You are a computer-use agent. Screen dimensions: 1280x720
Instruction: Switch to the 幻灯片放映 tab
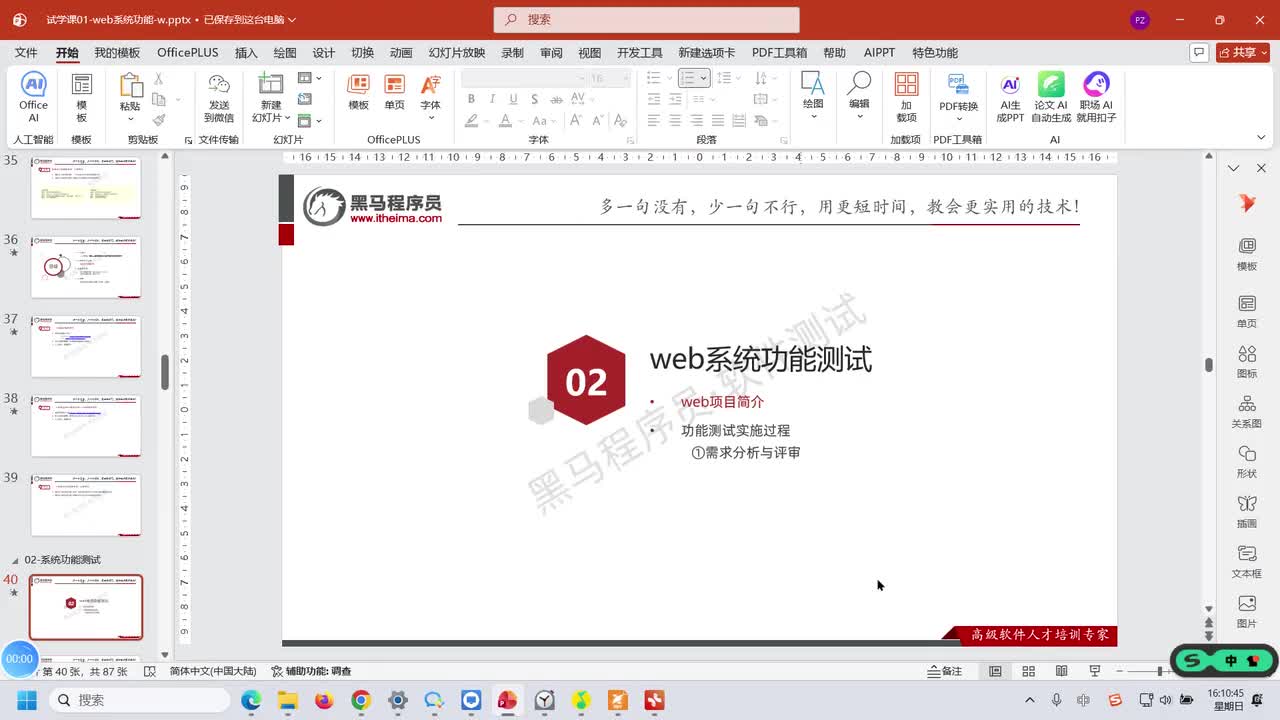point(457,53)
